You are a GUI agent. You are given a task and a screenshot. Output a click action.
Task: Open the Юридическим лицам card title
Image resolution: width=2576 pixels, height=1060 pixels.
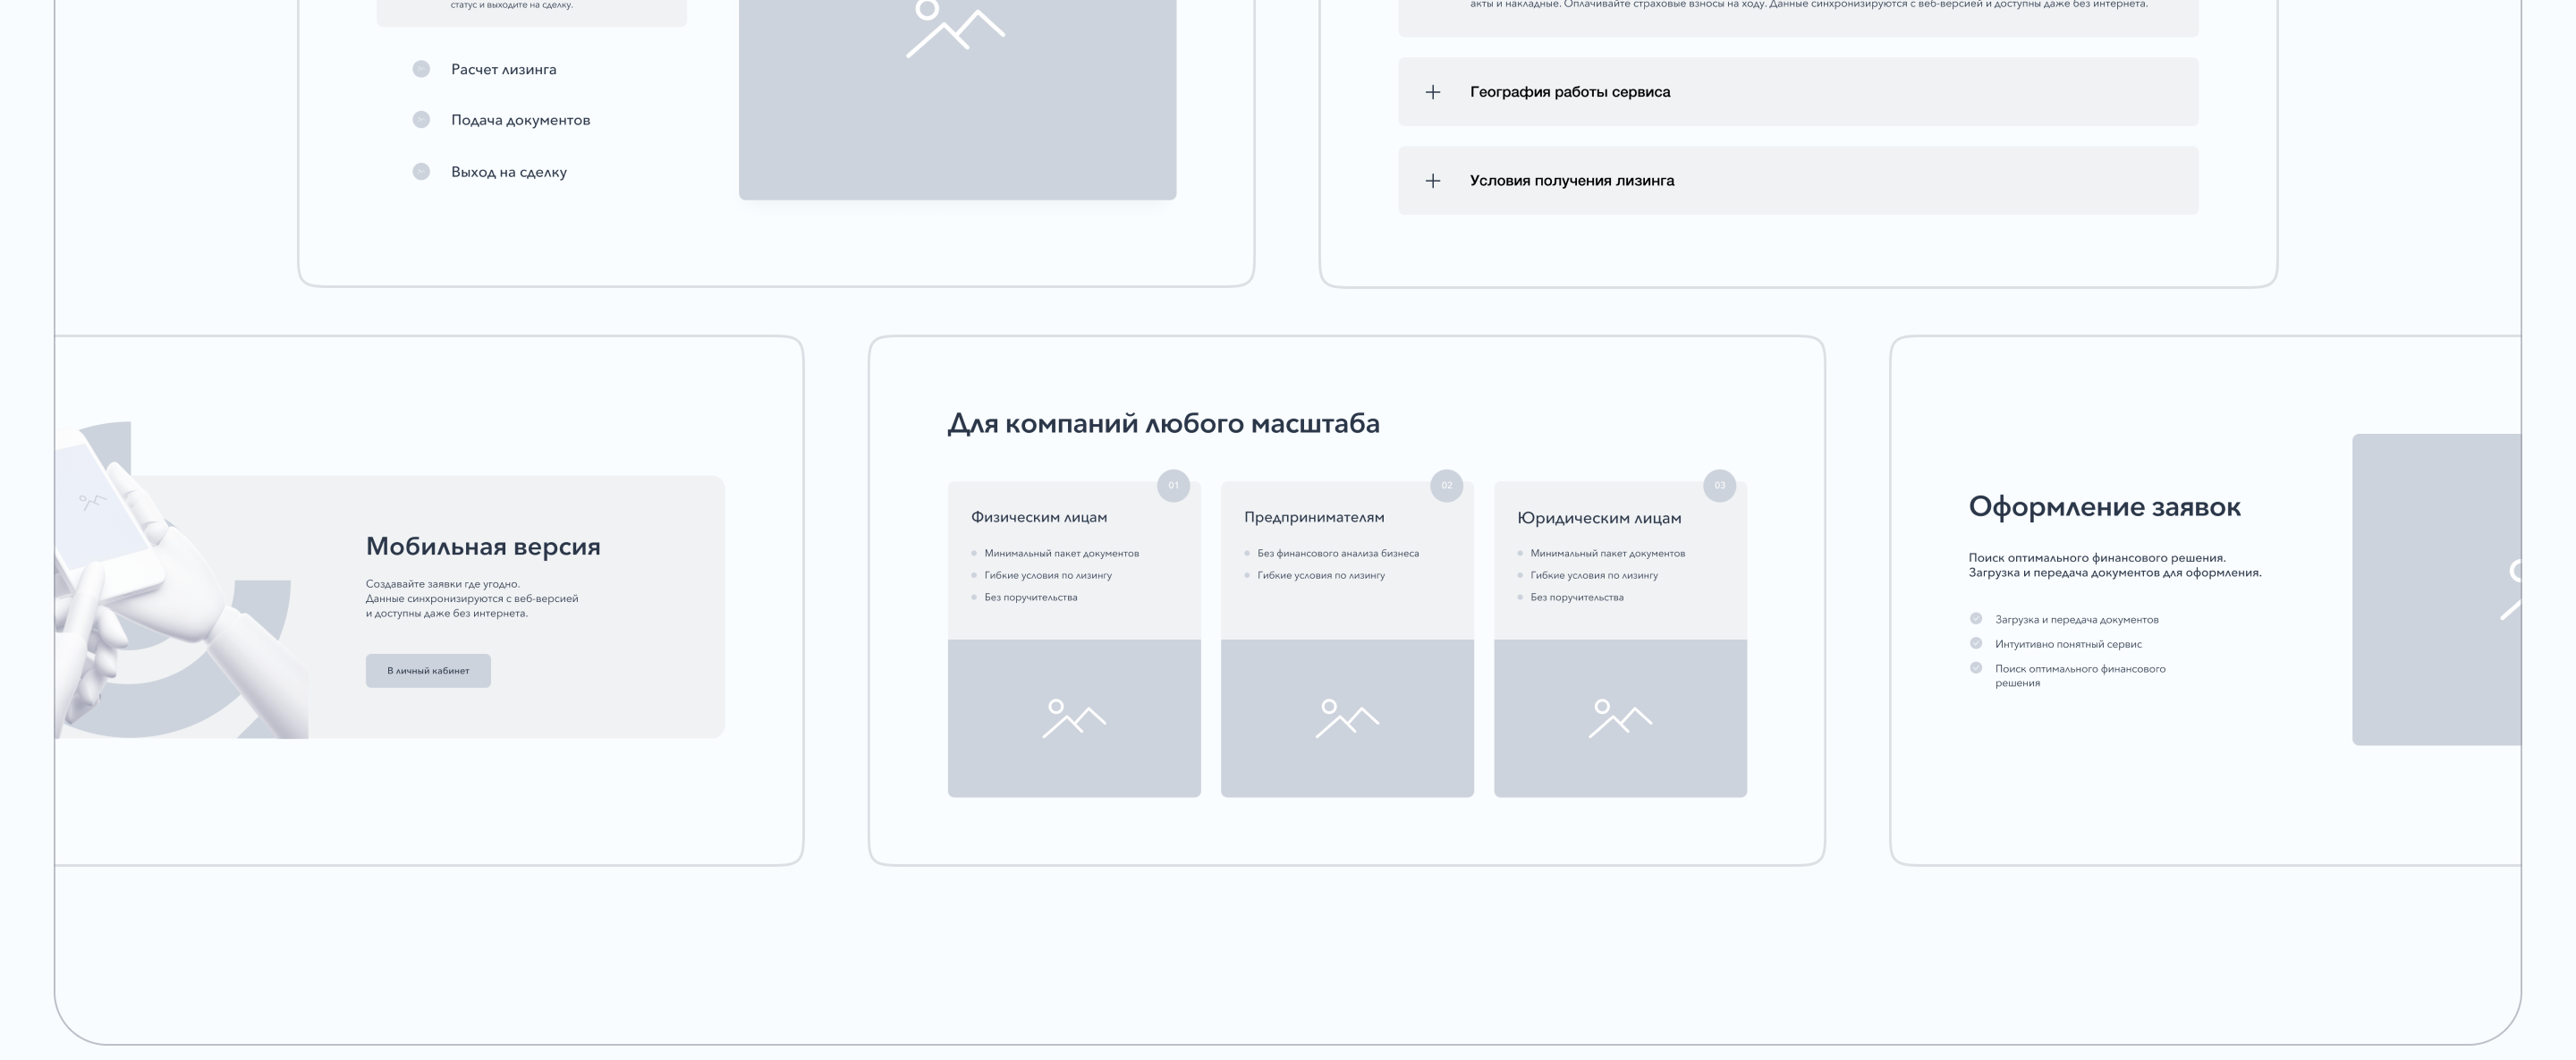point(1598,518)
